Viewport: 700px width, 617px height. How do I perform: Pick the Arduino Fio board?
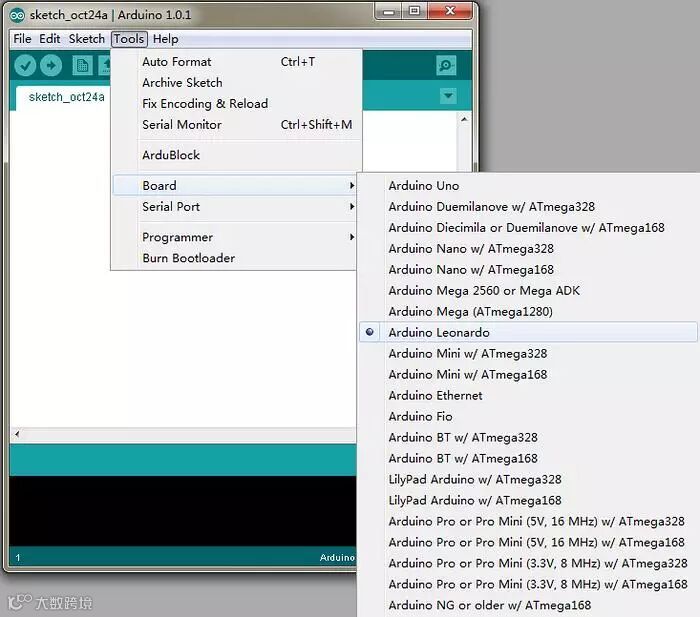tap(528, 416)
